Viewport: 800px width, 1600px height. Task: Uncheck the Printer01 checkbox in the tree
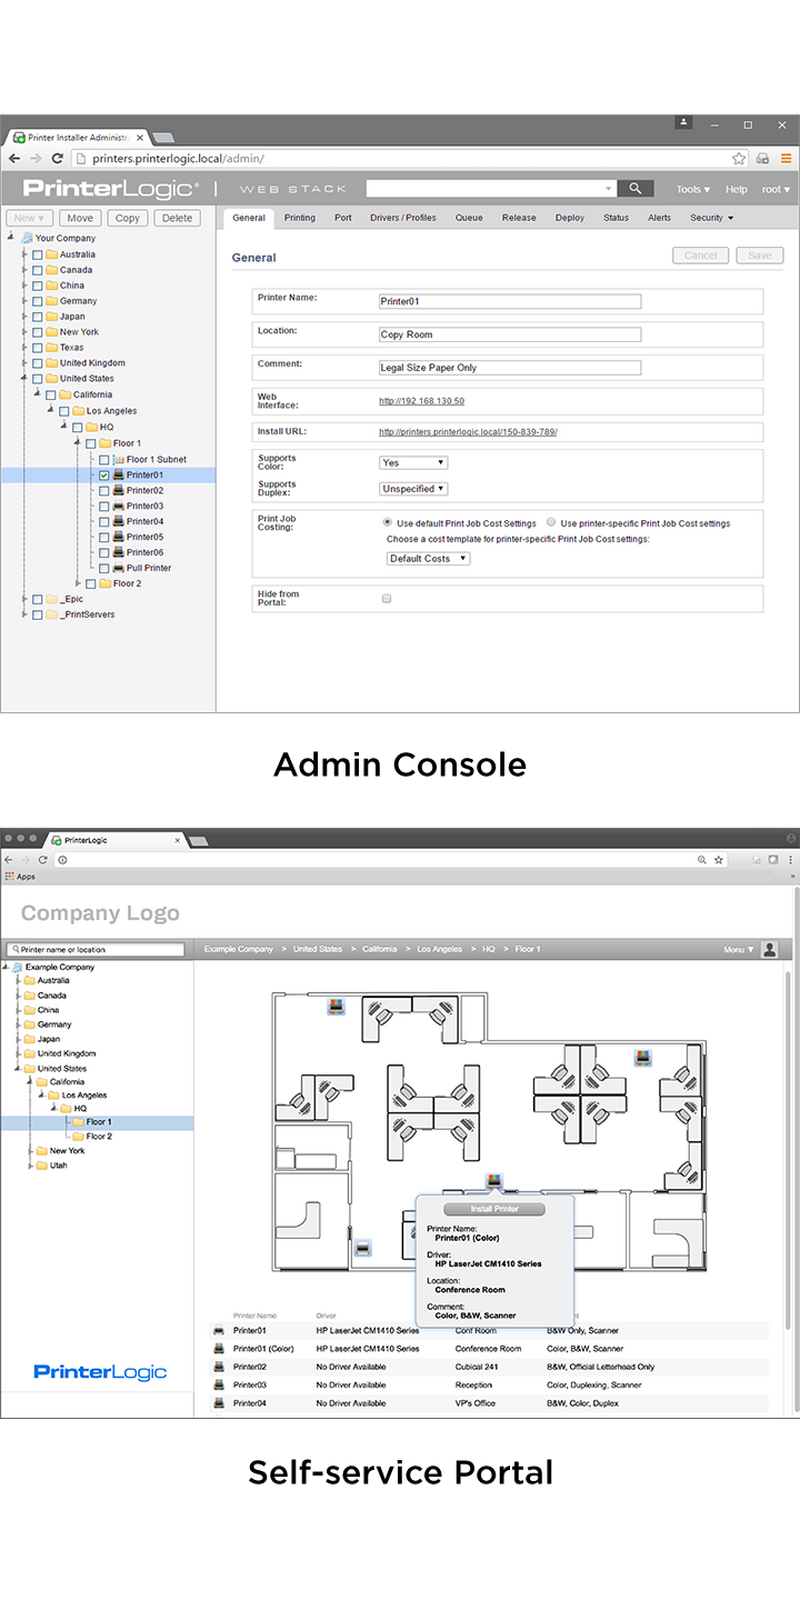104,475
